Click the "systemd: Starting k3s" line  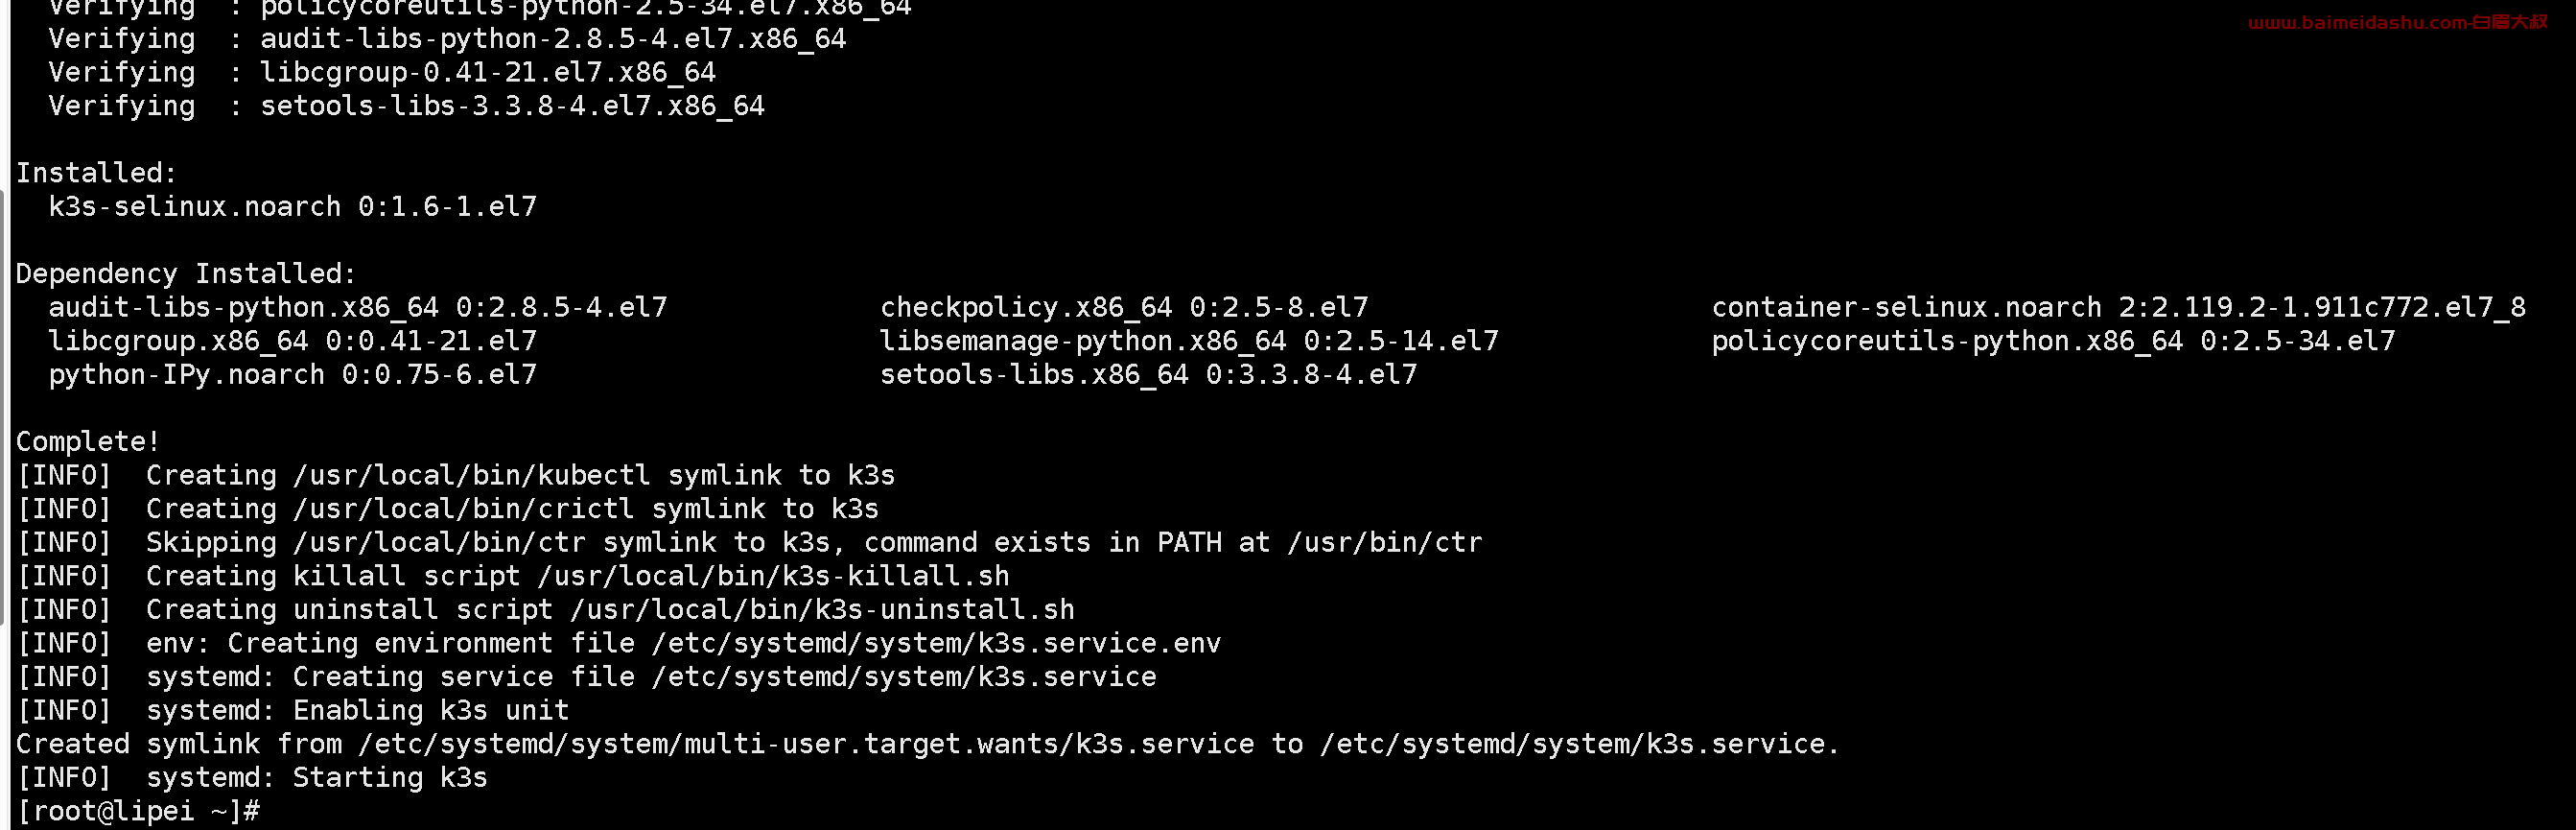pos(316,778)
